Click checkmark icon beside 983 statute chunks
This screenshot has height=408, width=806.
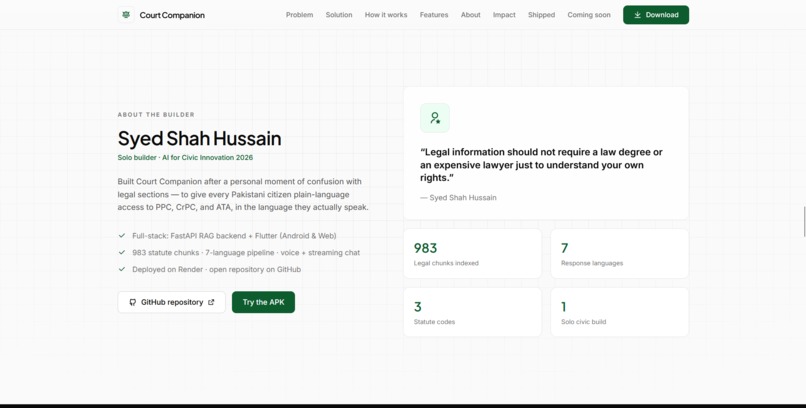(122, 252)
